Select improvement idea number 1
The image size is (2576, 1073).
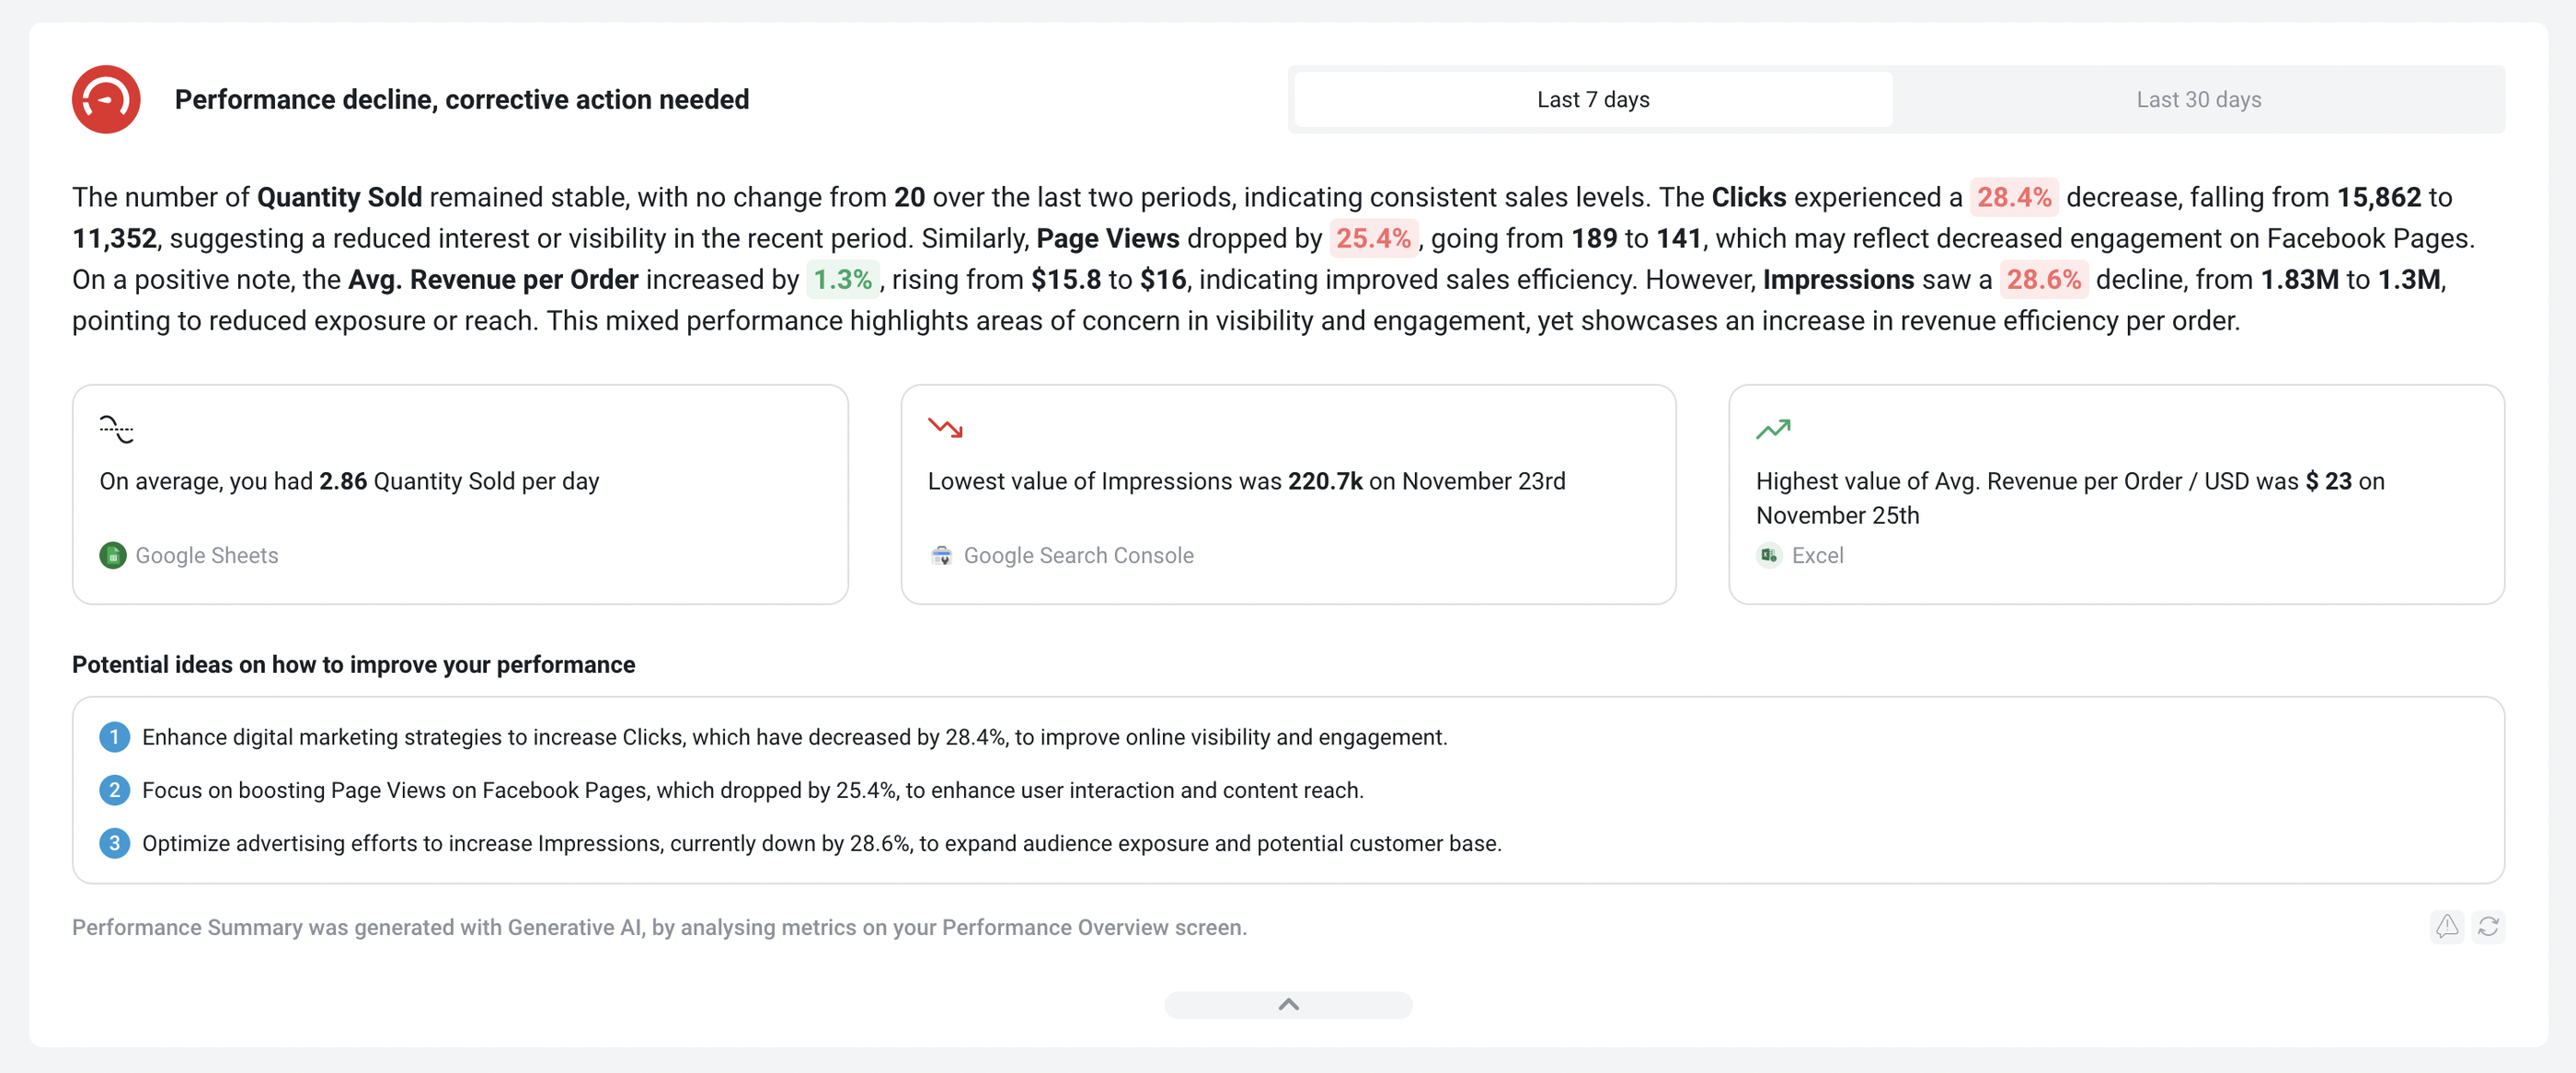point(115,737)
